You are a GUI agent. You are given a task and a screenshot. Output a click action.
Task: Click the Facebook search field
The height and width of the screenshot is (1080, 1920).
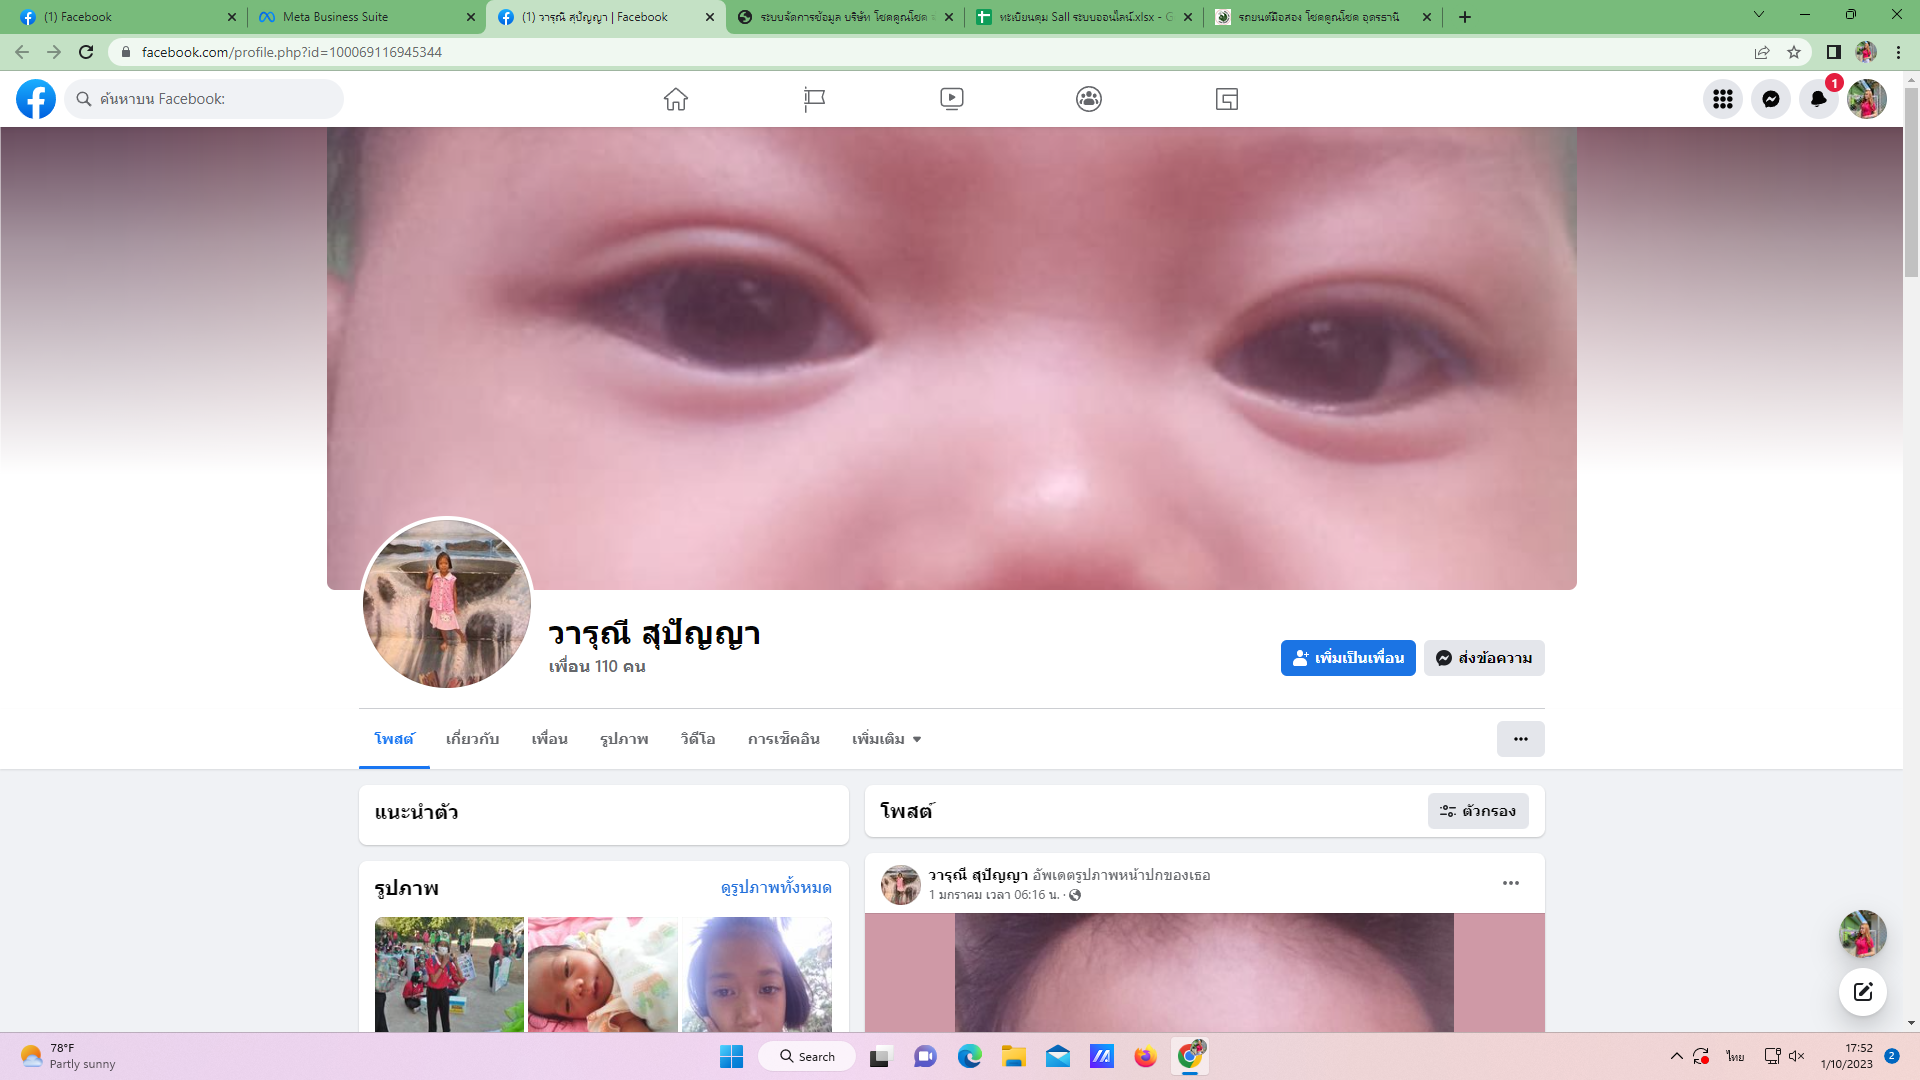coord(205,99)
